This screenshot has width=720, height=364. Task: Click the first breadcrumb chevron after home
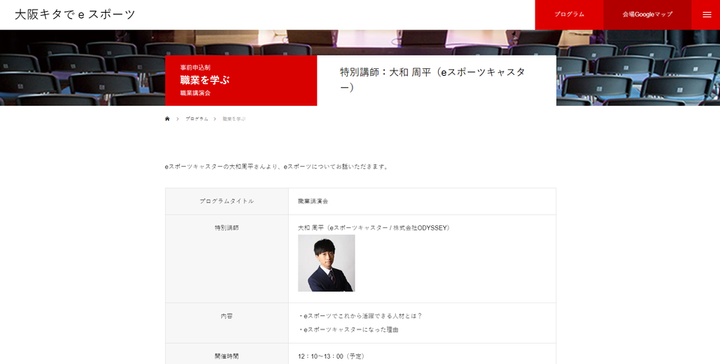(x=177, y=119)
